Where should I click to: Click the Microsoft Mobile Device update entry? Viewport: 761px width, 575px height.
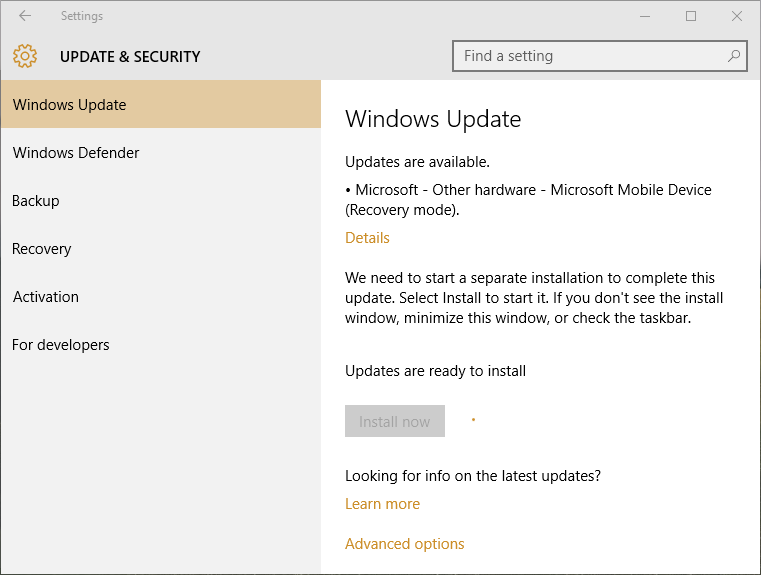click(x=528, y=199)
